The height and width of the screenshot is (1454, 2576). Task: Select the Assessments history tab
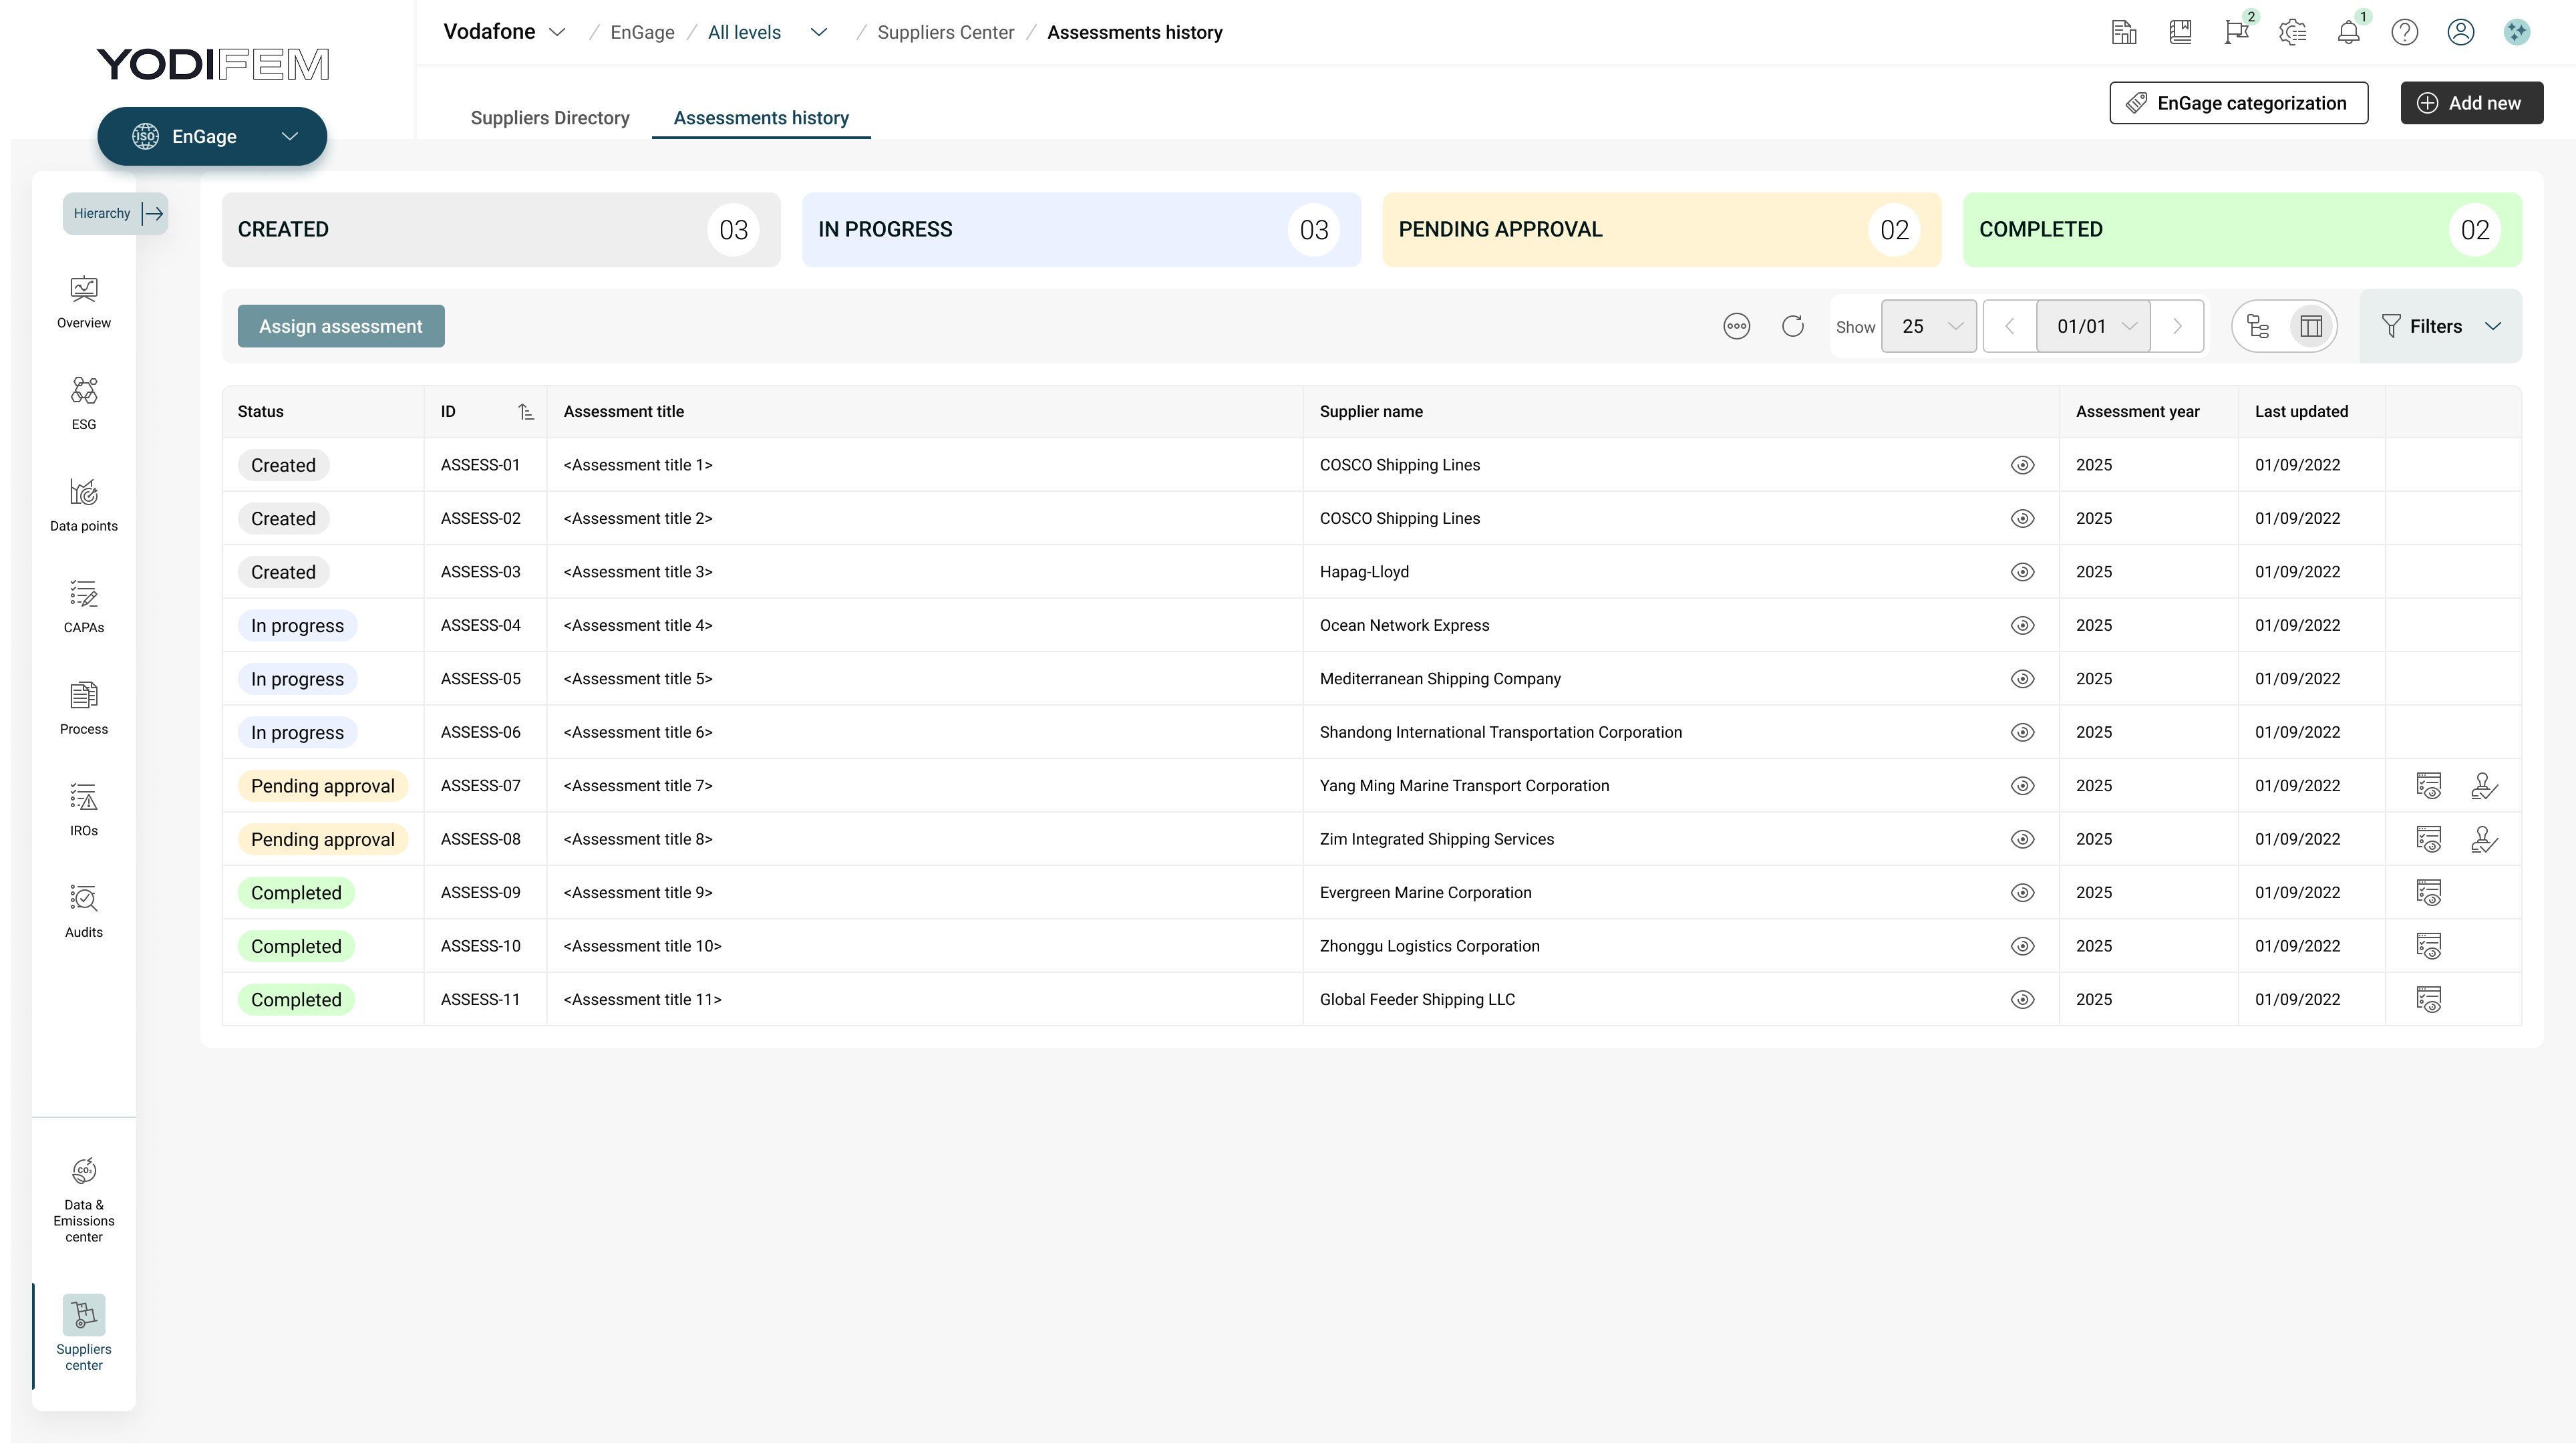pos(761,118)
